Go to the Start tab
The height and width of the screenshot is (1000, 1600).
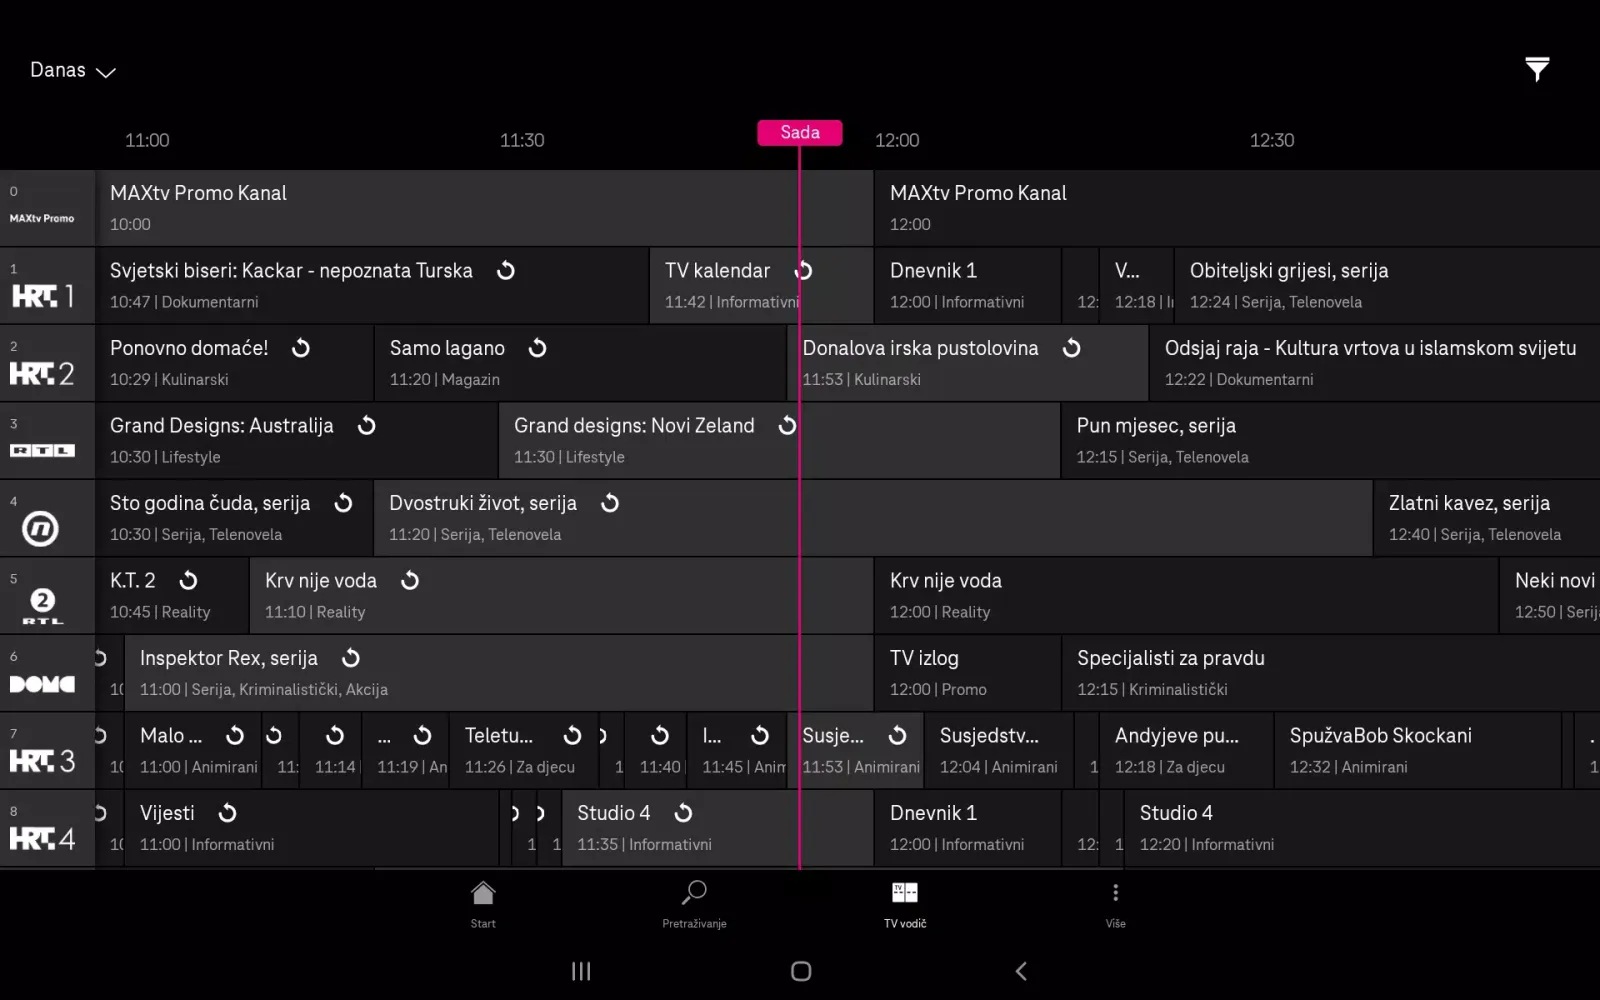point(483,904)
